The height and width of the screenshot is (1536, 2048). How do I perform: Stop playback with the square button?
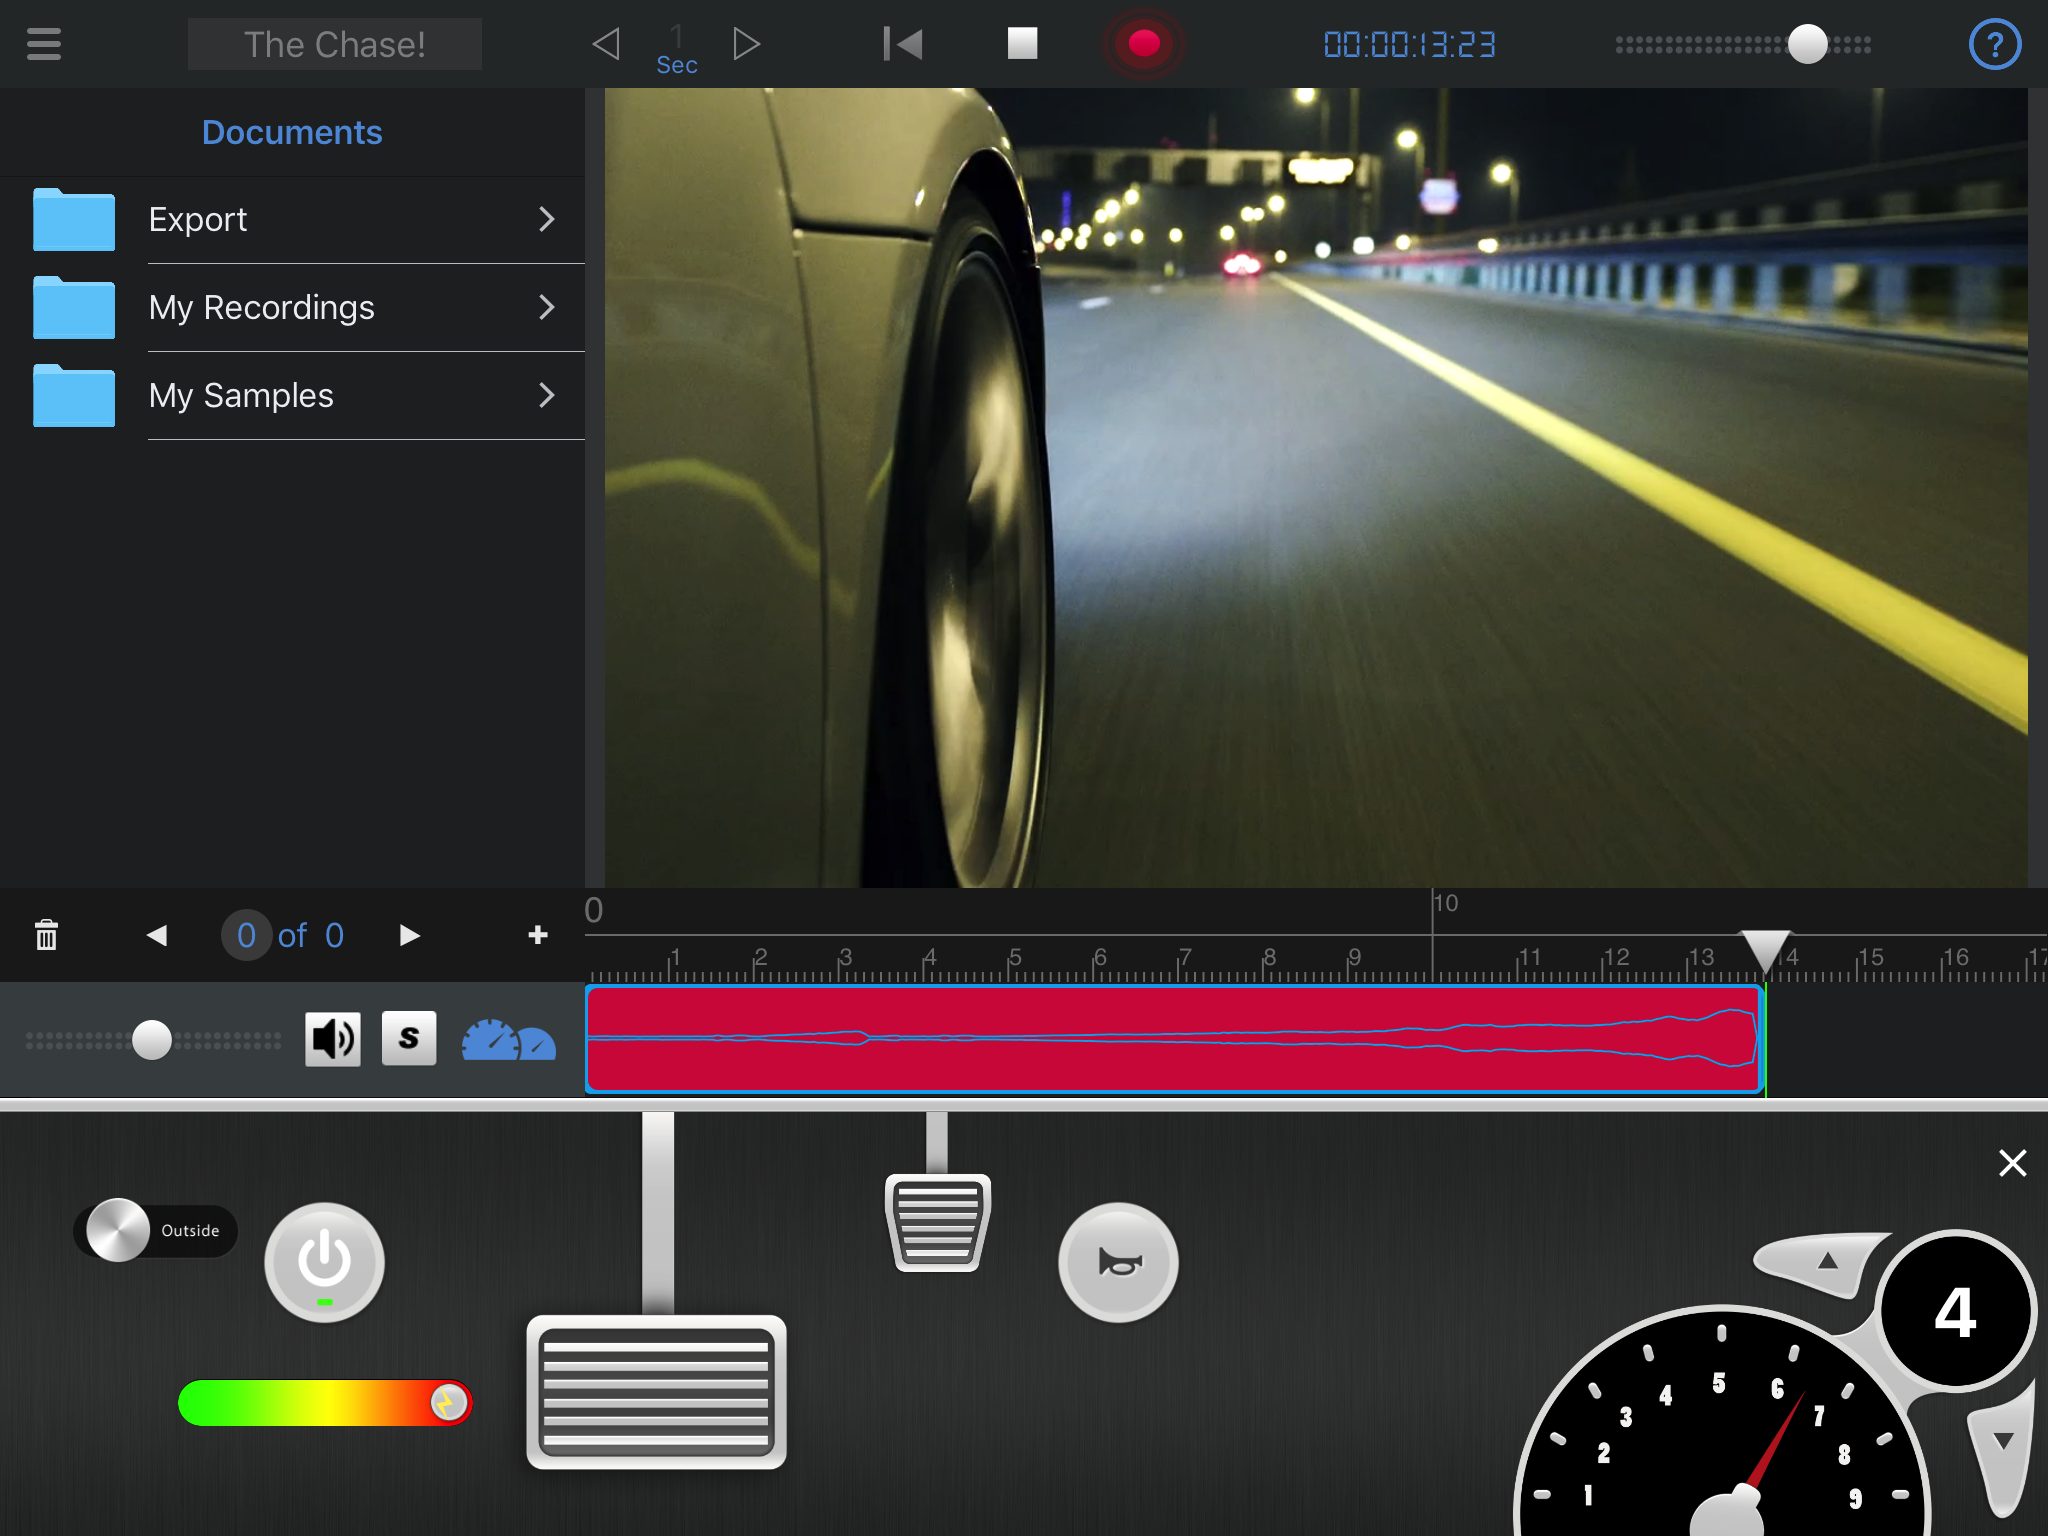point(1022,44)
